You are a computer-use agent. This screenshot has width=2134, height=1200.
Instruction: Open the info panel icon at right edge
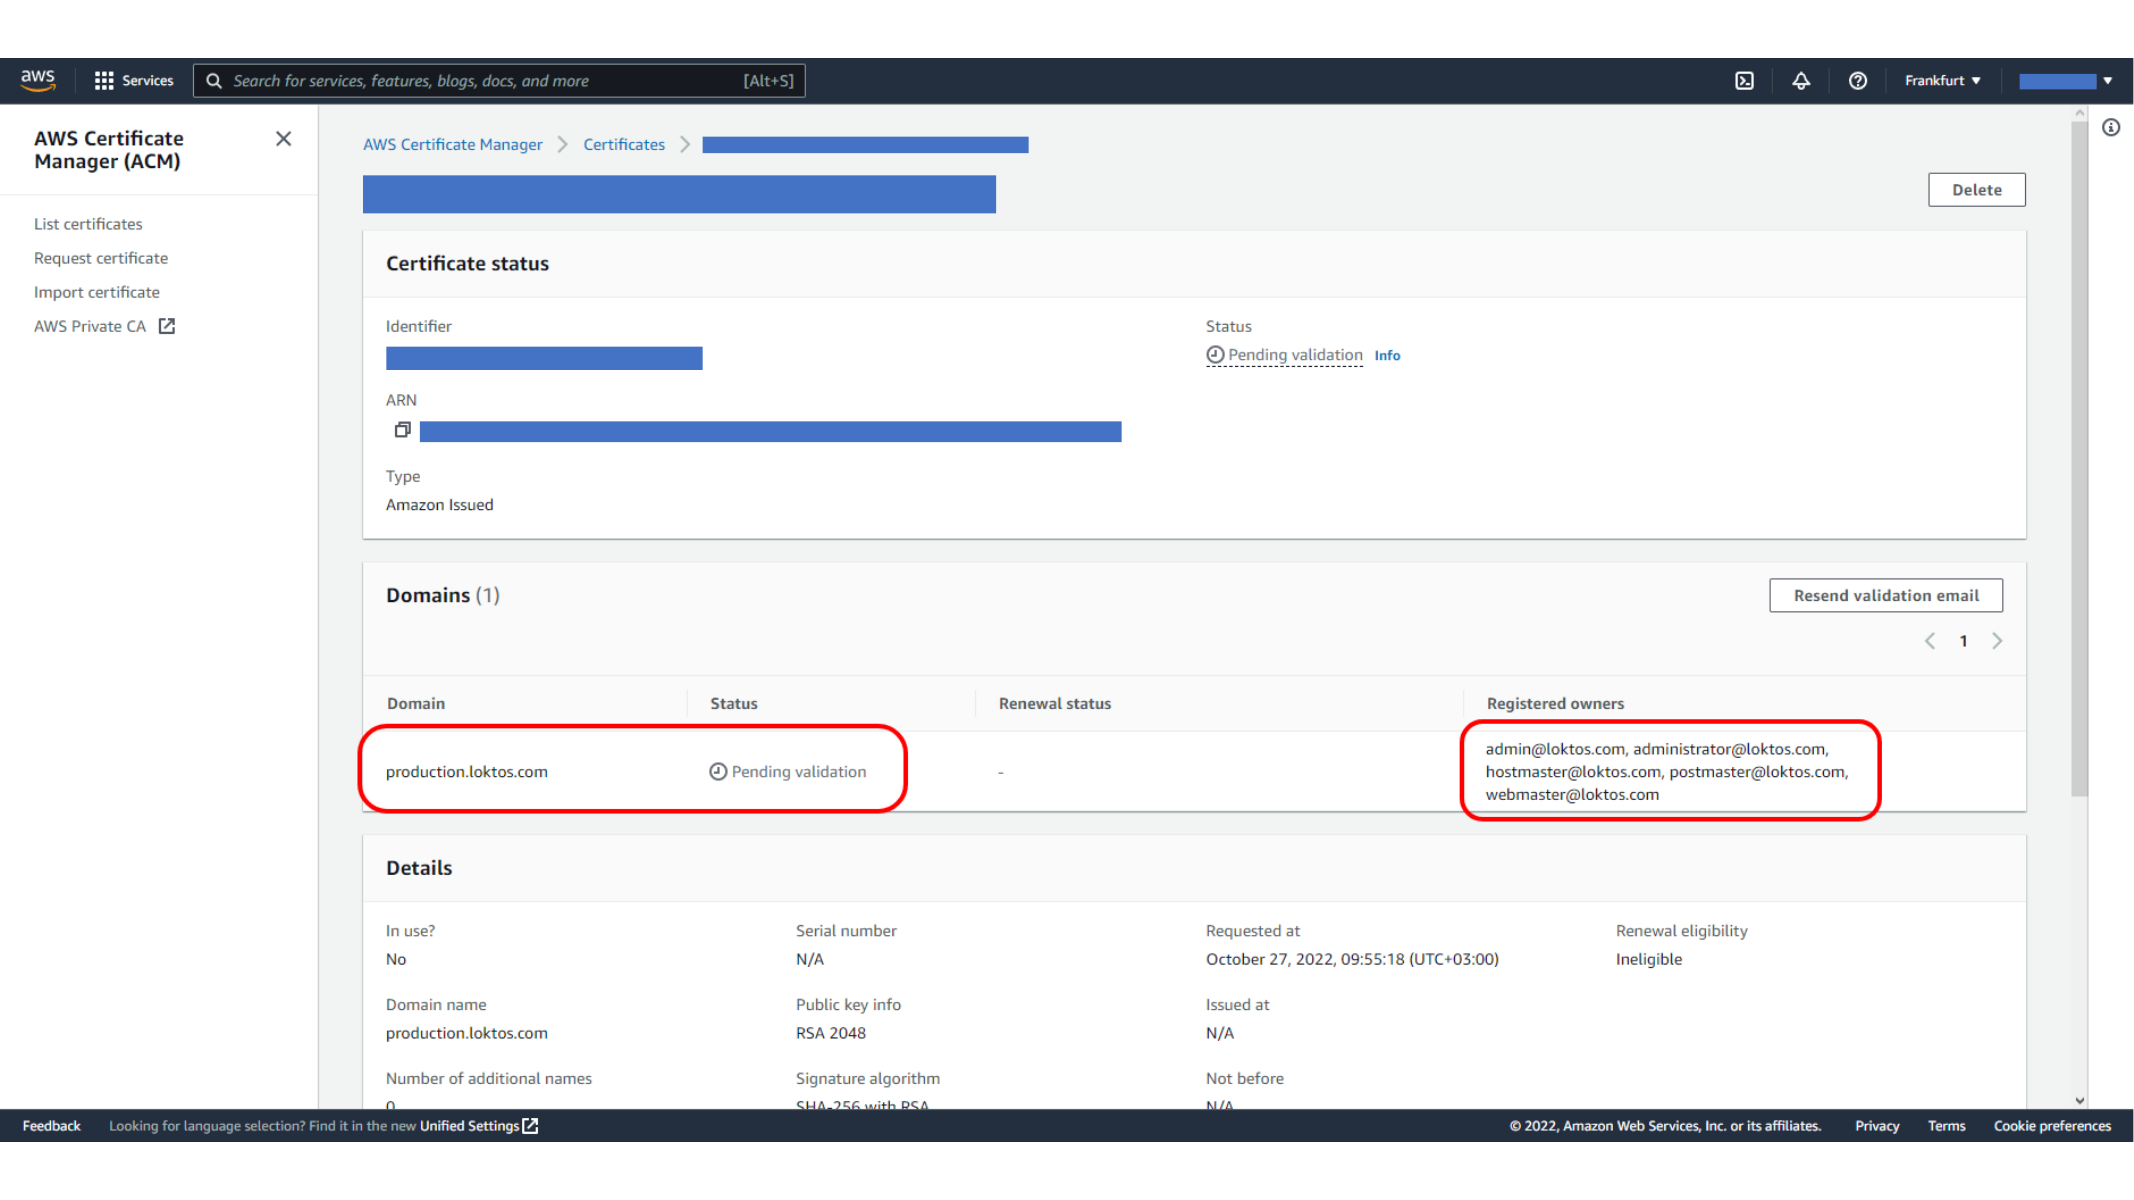coord(2111,127)
